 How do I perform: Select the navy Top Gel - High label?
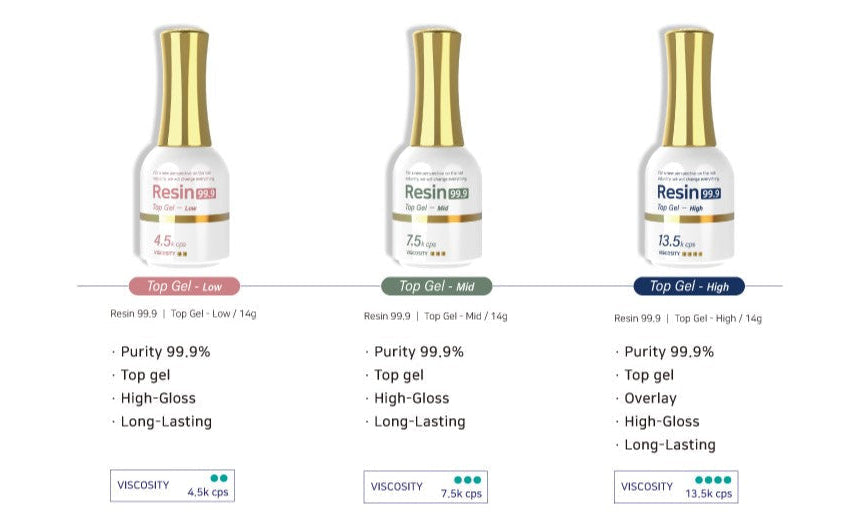tap(689, 286)
